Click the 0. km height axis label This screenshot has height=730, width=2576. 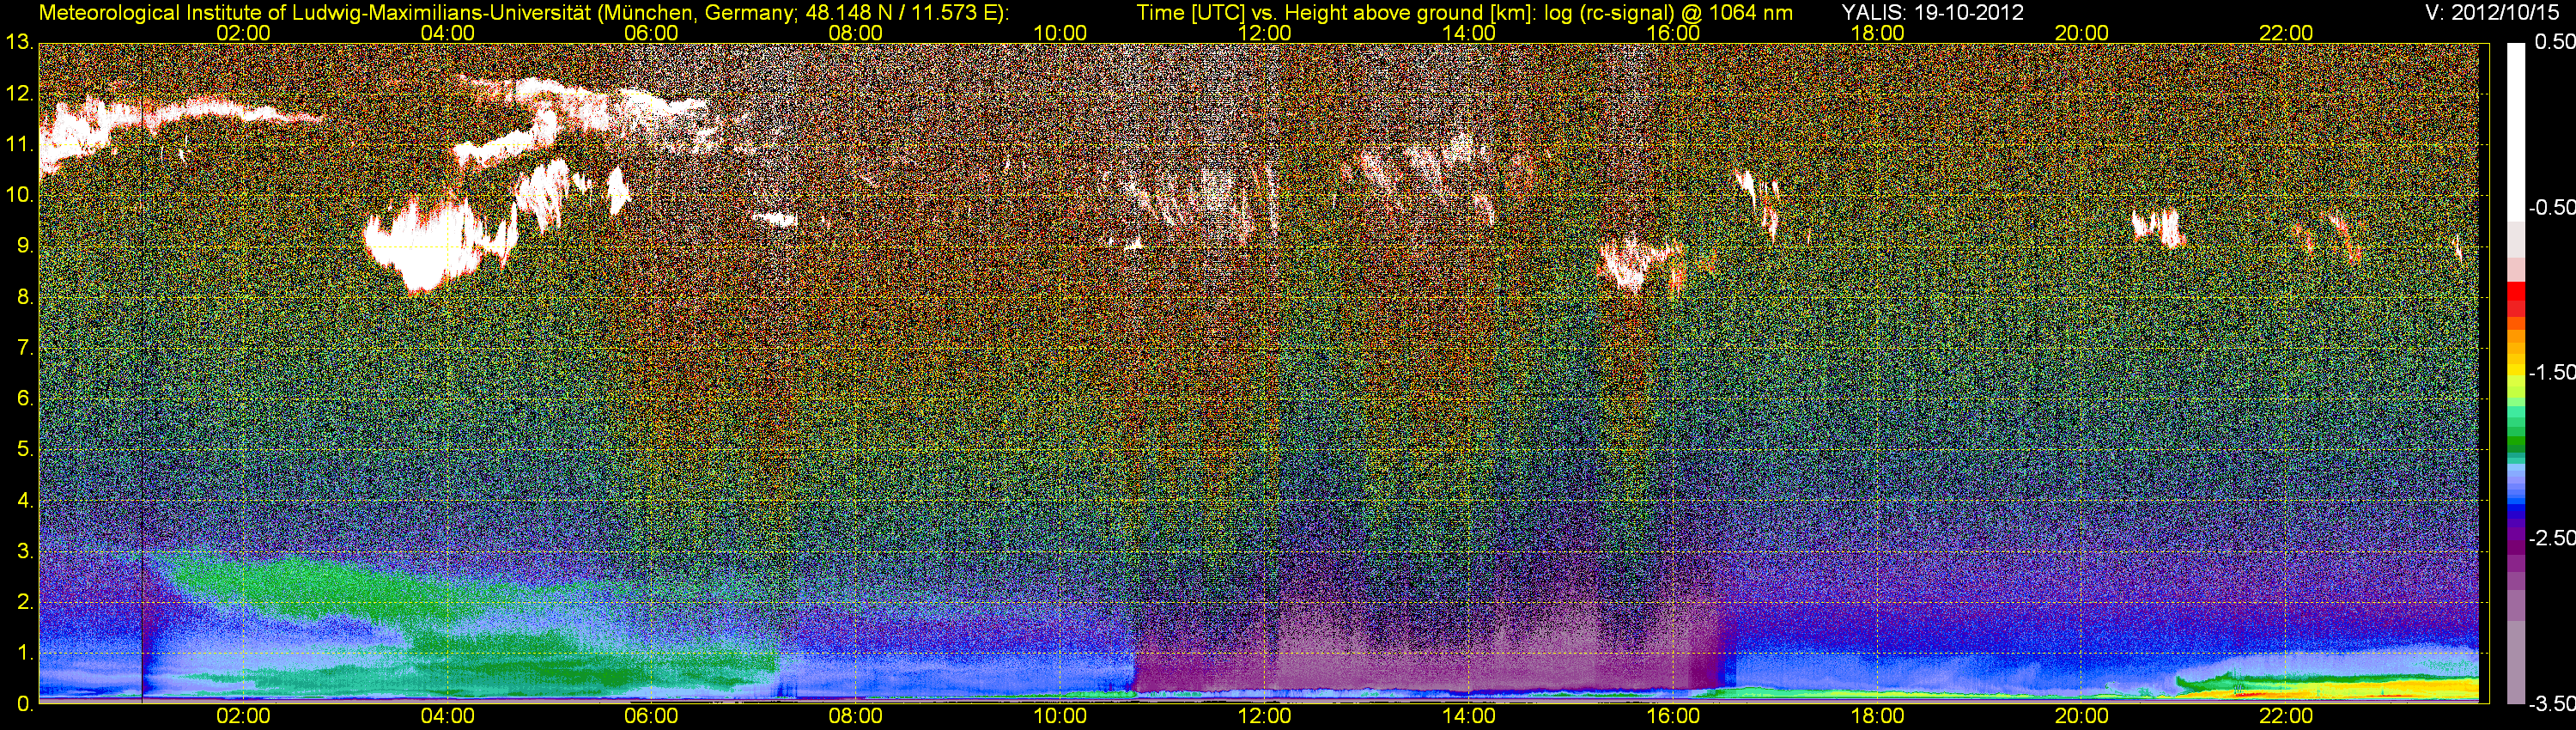pos(25,703)
